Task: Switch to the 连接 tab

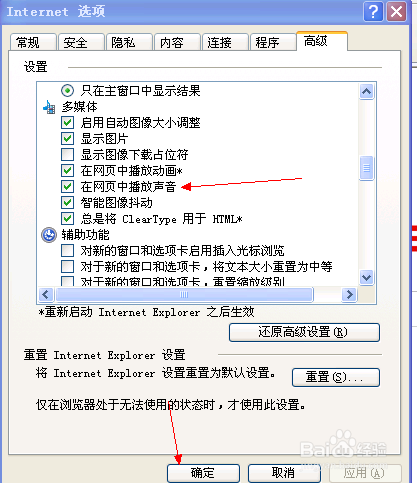Action: pos(225,43)
